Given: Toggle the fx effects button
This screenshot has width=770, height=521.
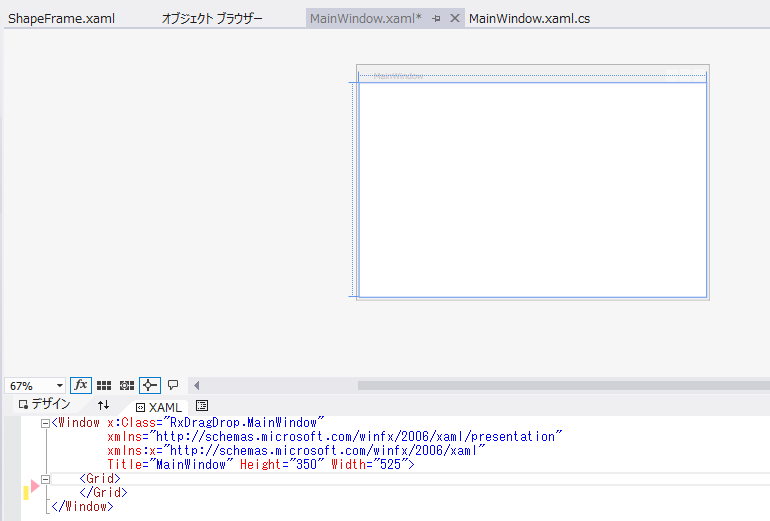Looking at the screenshot, I should (81, 385).
